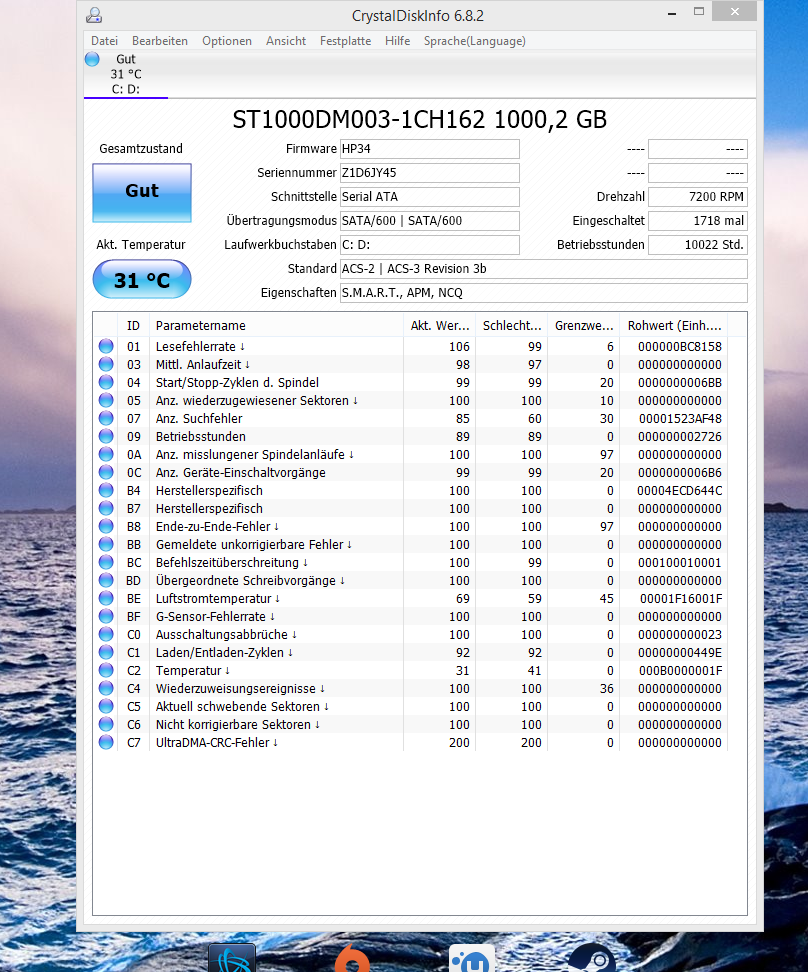
Task: Click the 31 °C temperature button
Action: pyautogui.click(x=142, y=280)
